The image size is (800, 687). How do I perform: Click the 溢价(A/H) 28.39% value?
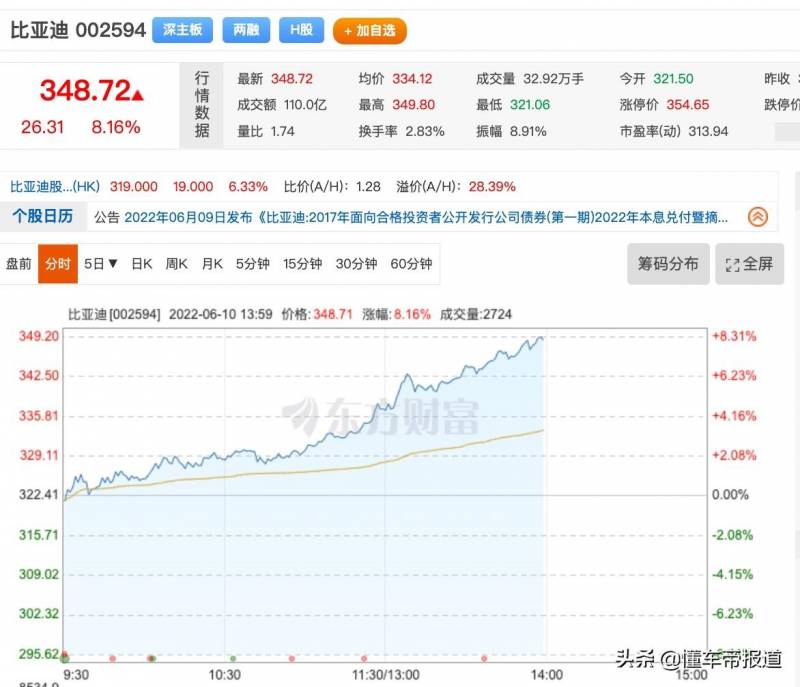click(492, 187)
